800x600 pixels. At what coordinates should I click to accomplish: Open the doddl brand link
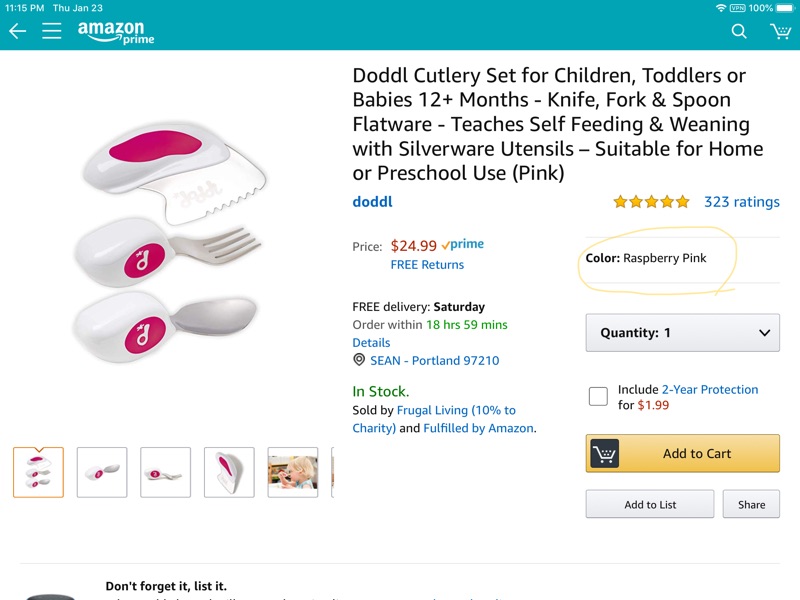pos(372,202)
